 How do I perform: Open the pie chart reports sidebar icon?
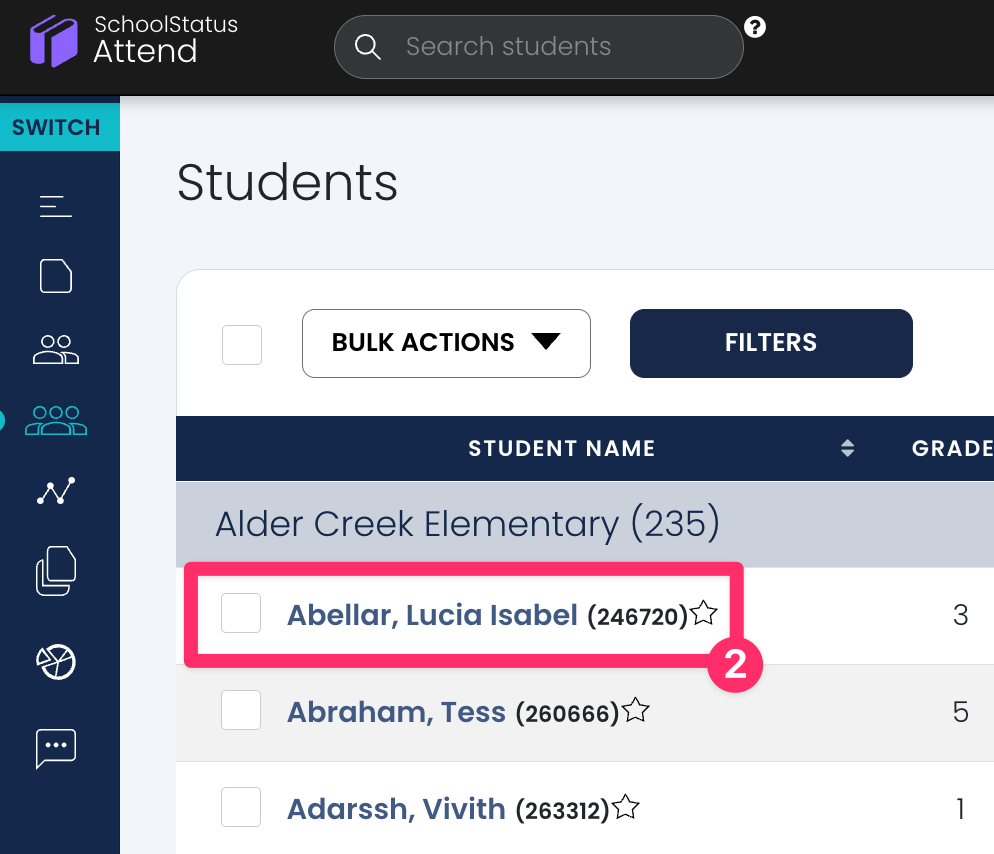[x=56, y=661]
